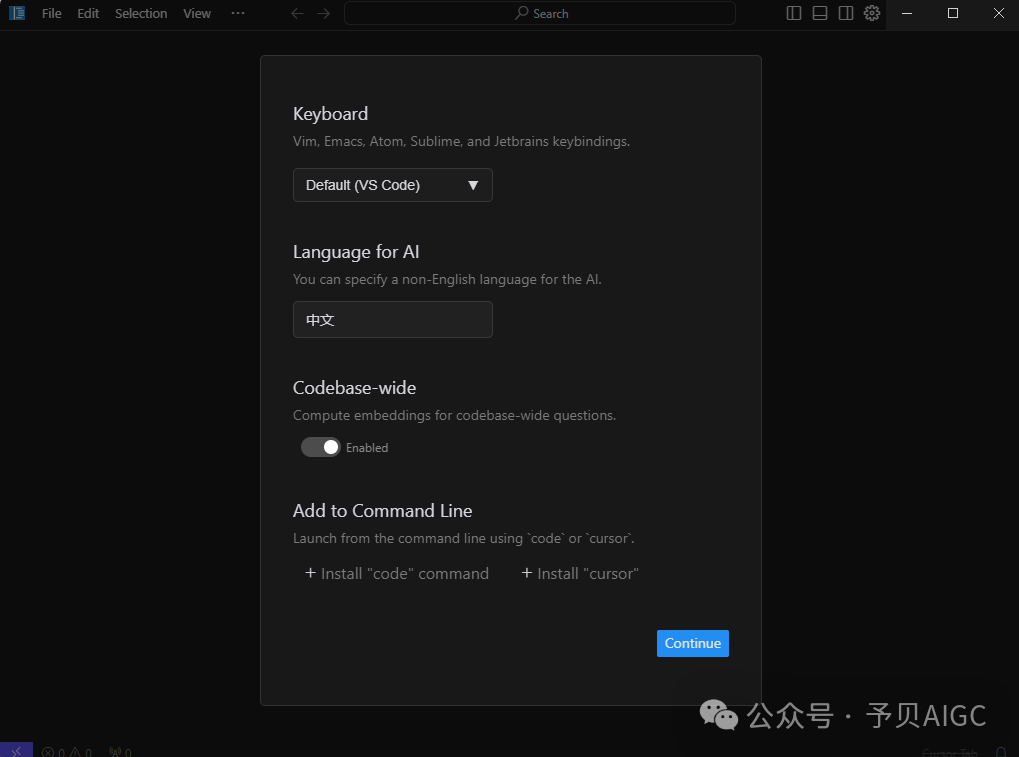Minimize the Cursor window
Screen dimensions: 1019x757
[x=907, y=13]
